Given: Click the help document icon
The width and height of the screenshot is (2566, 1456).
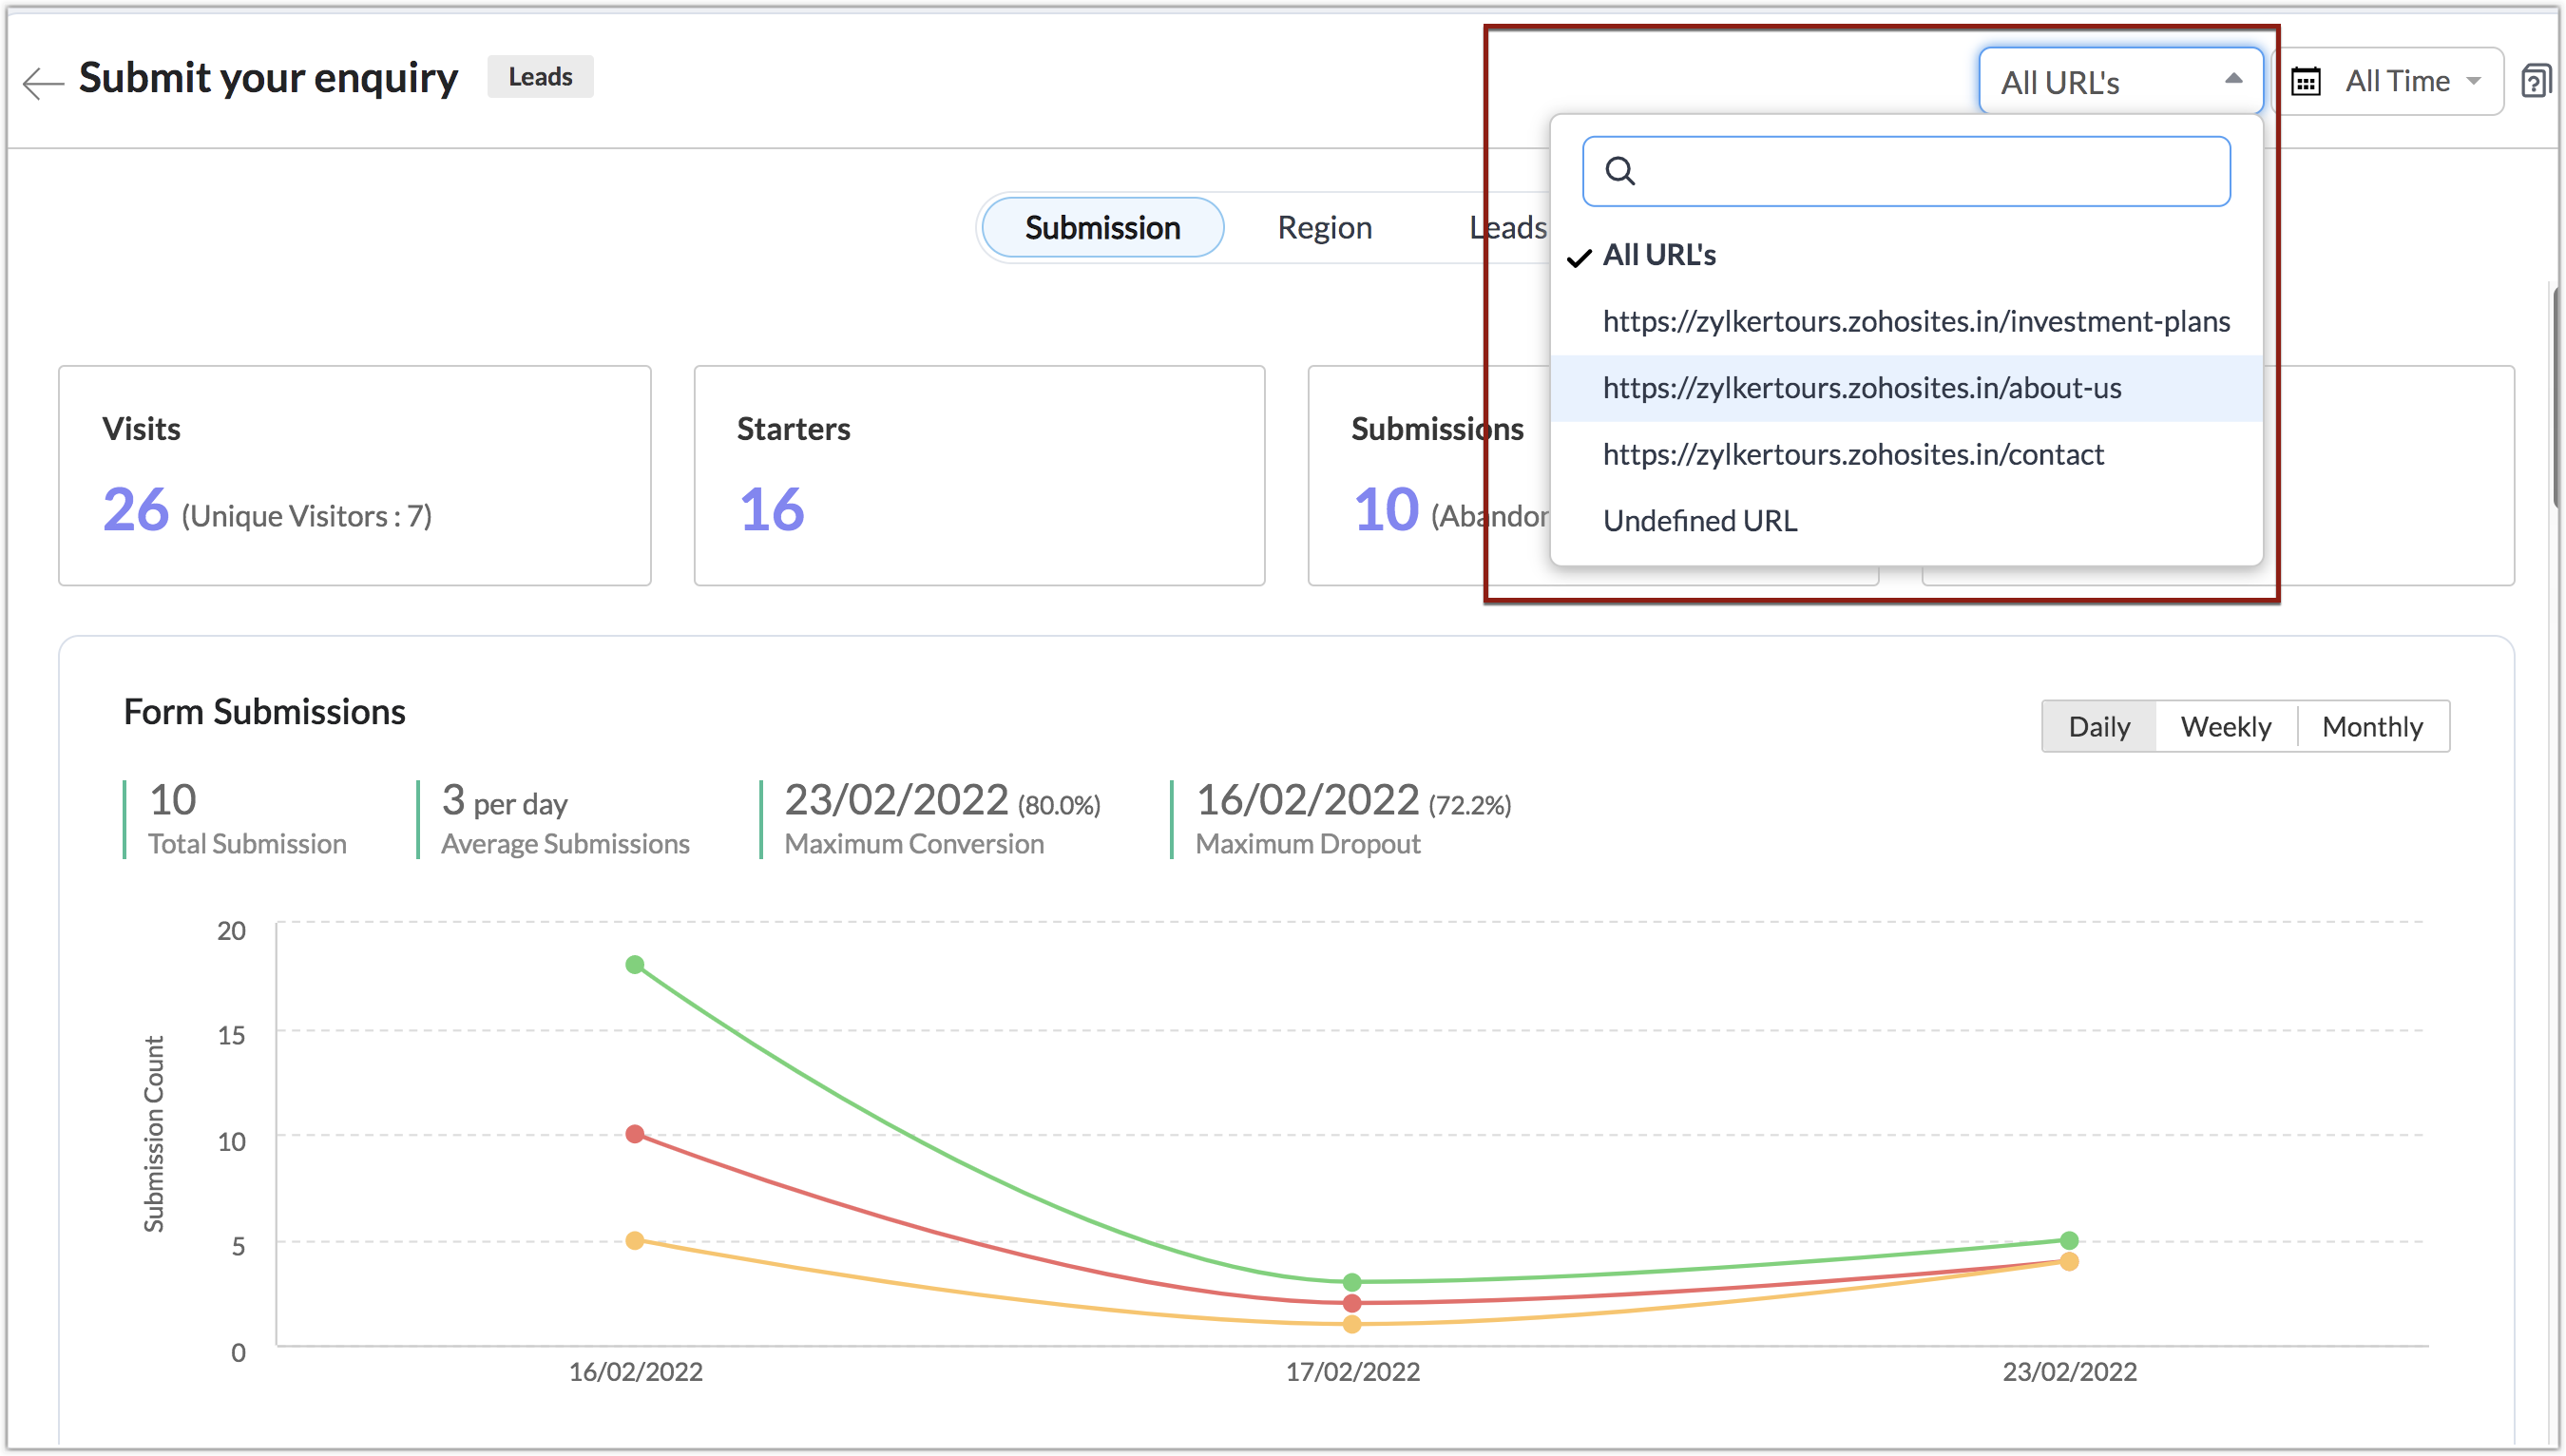Looking at the screenshot, I should click(x=2534, y=81).
